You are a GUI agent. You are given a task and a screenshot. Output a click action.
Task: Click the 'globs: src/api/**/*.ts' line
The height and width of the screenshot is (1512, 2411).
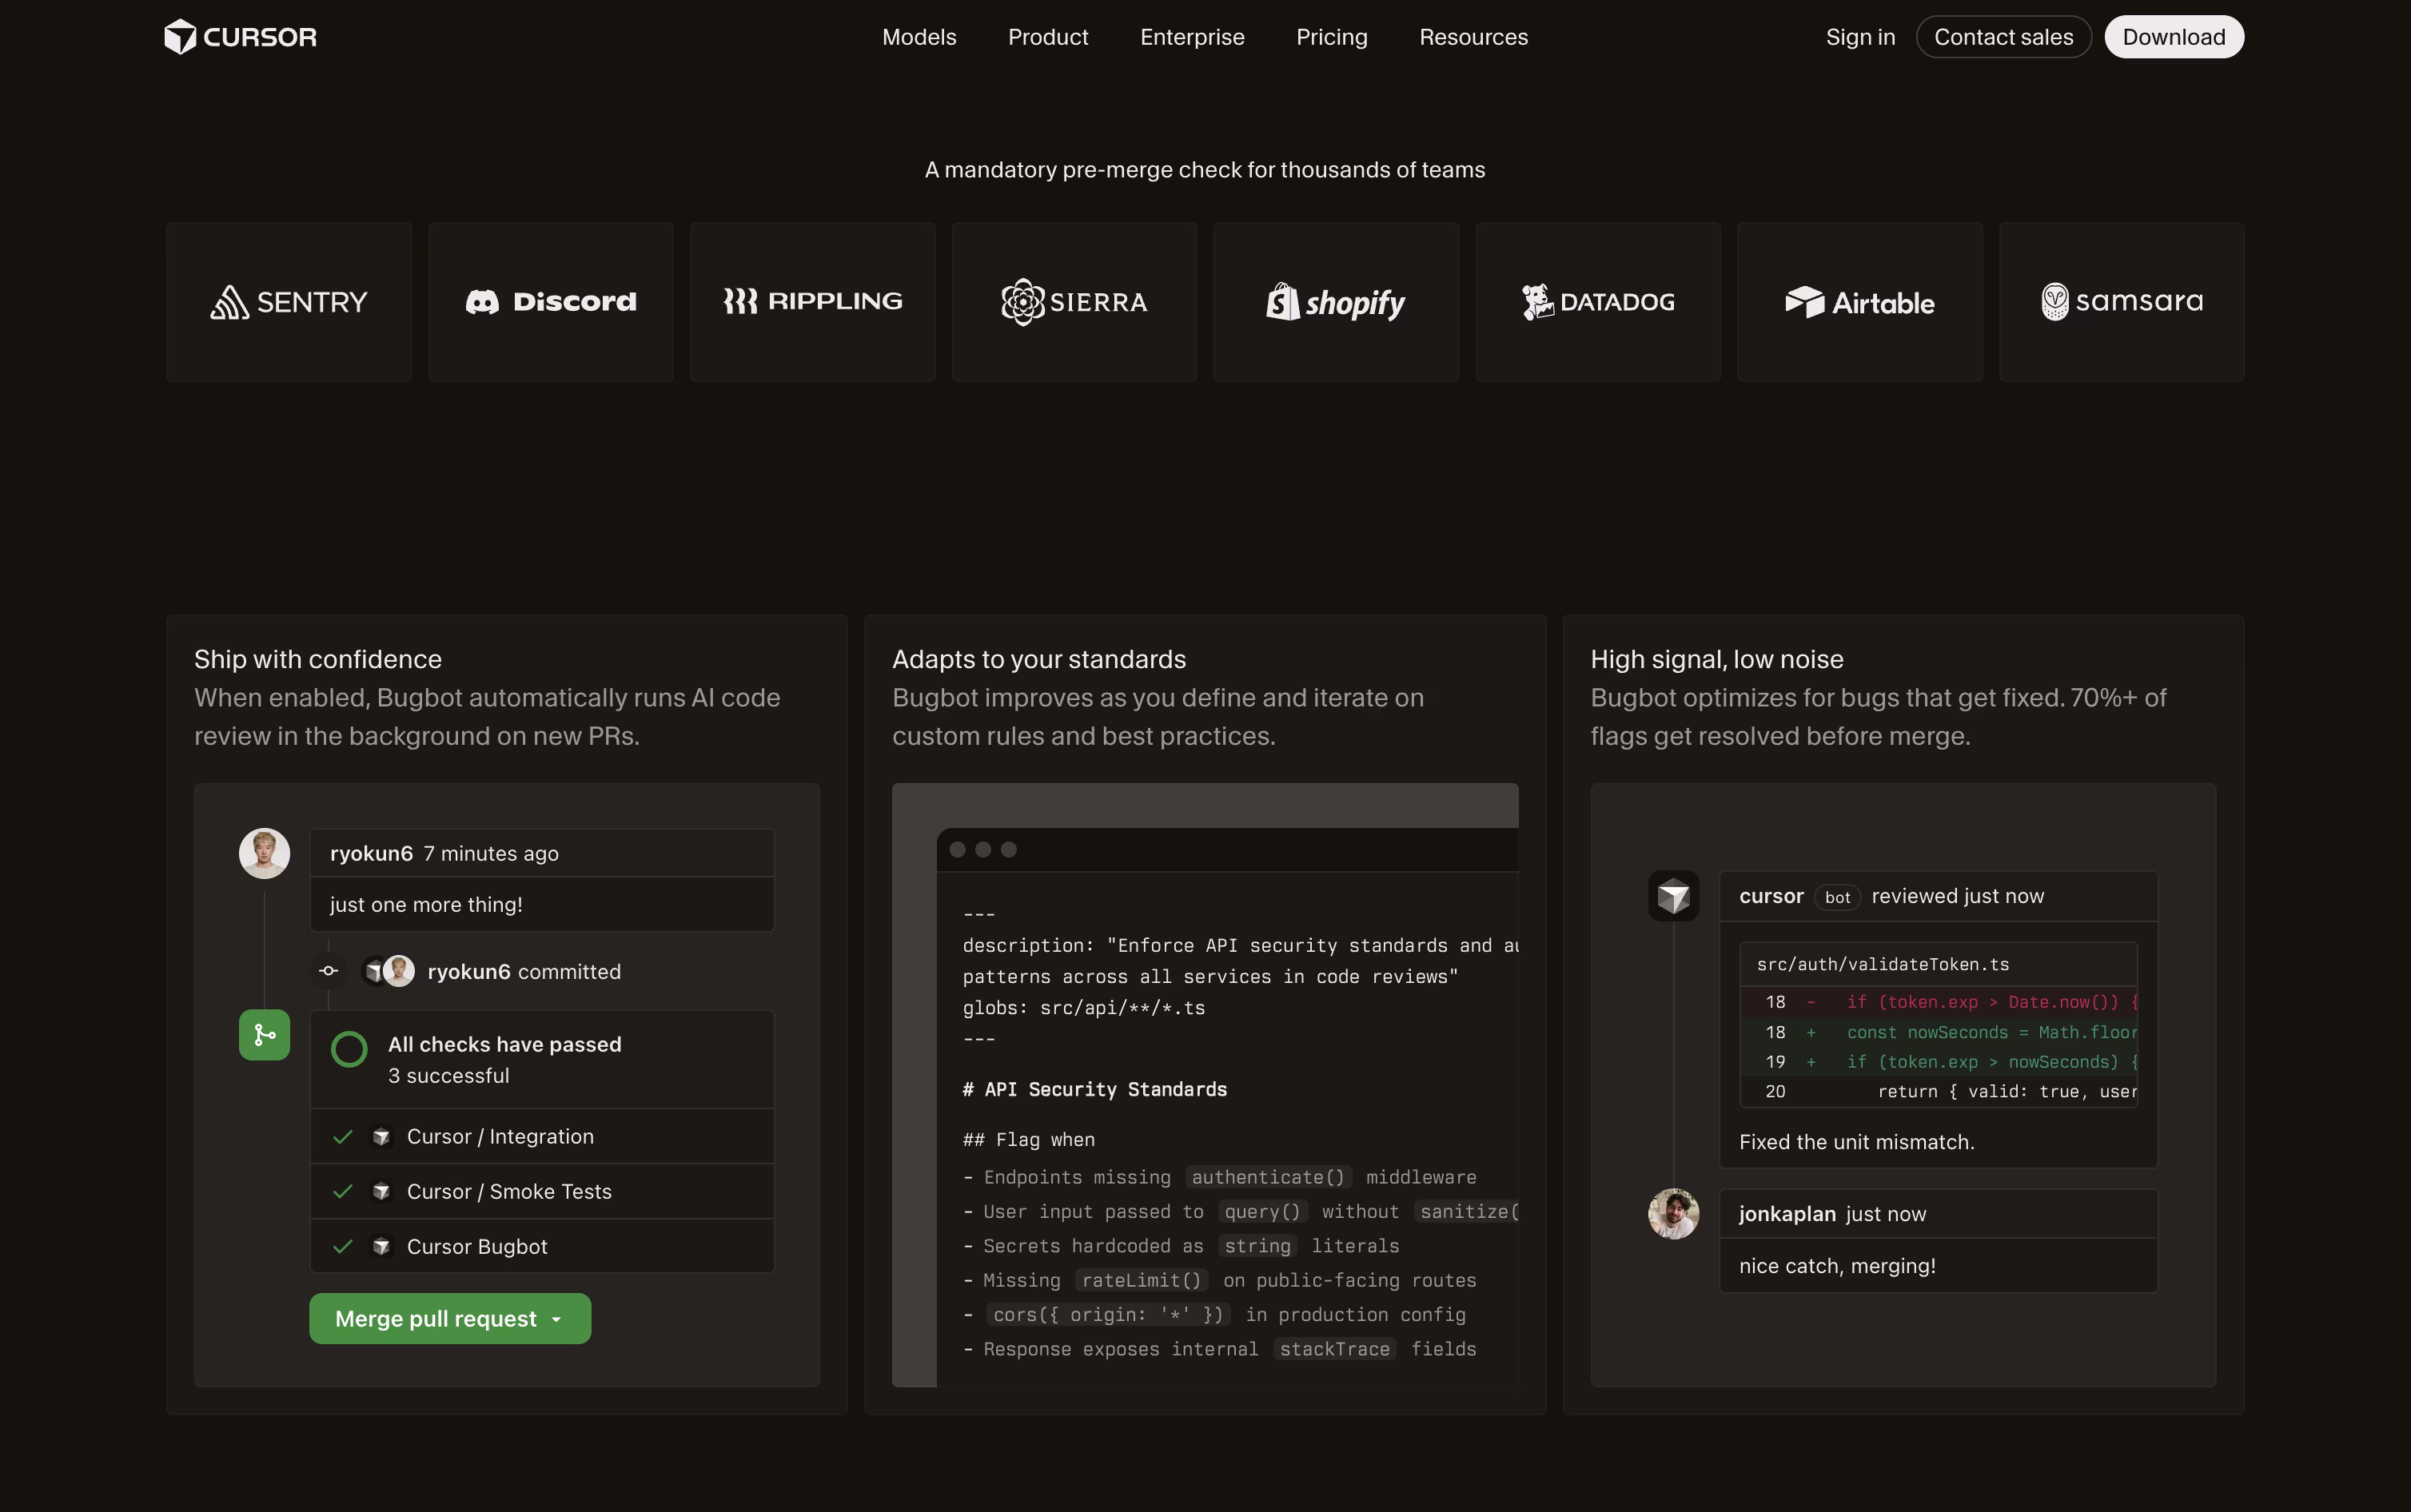pos(1084,1008)
